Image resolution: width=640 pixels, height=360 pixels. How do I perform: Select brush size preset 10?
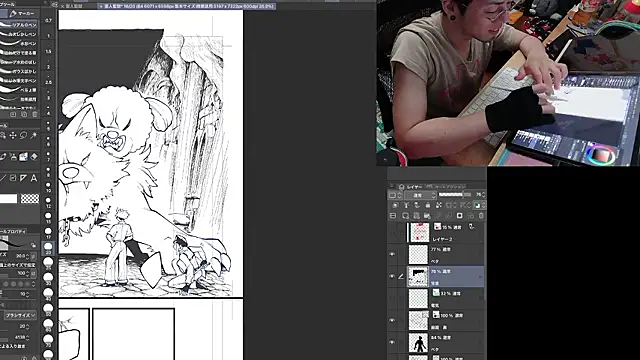(48, 187)
